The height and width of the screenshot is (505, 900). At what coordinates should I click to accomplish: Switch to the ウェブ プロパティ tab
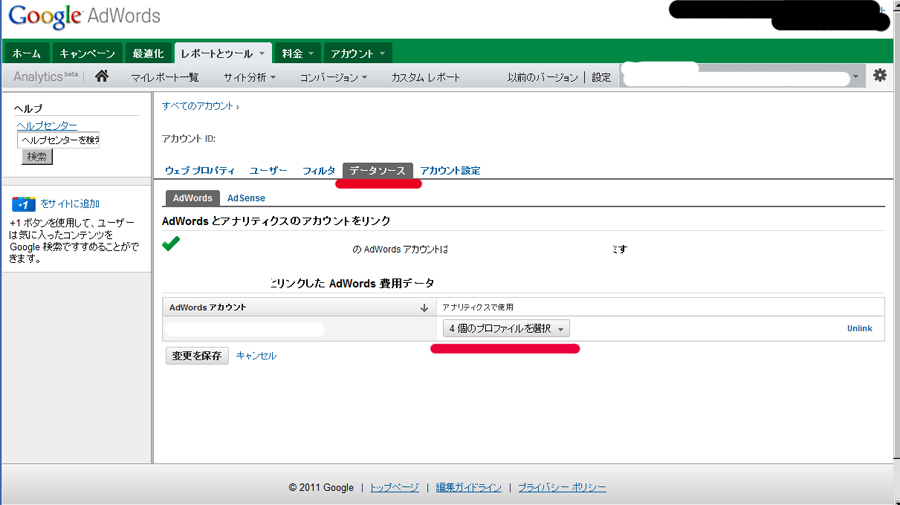click(x=200, y=170)
